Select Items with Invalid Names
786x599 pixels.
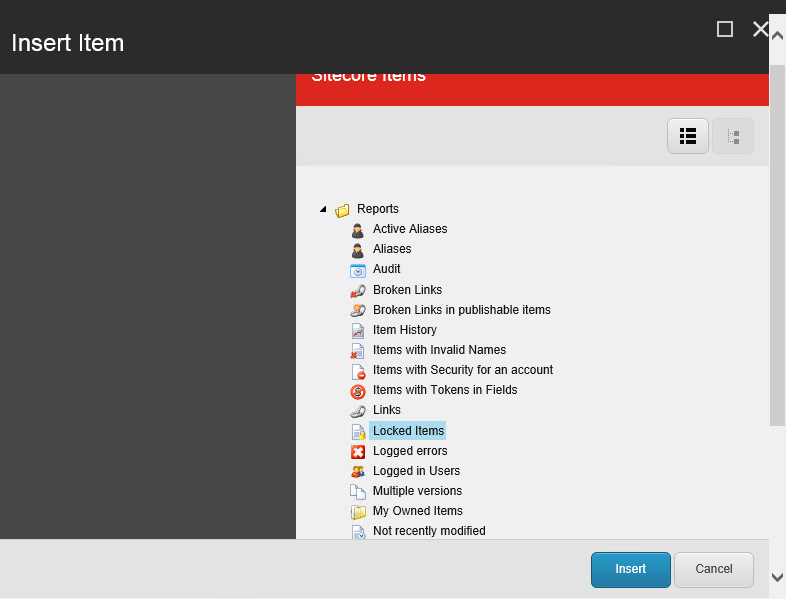(x=439, y=350)
